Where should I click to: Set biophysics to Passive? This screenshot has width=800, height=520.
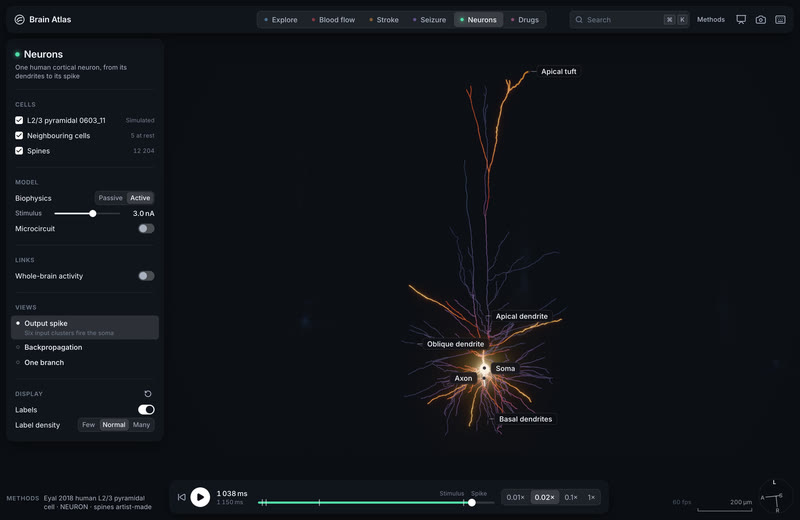110,198
